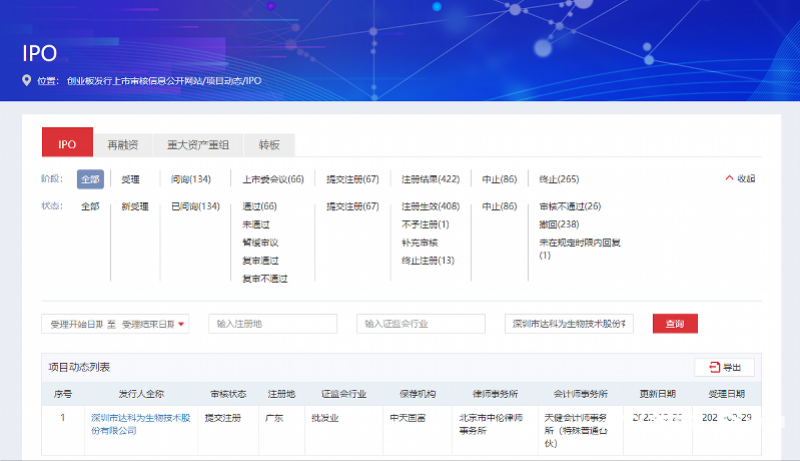Click the company name search field

click(x=570, y=324)
